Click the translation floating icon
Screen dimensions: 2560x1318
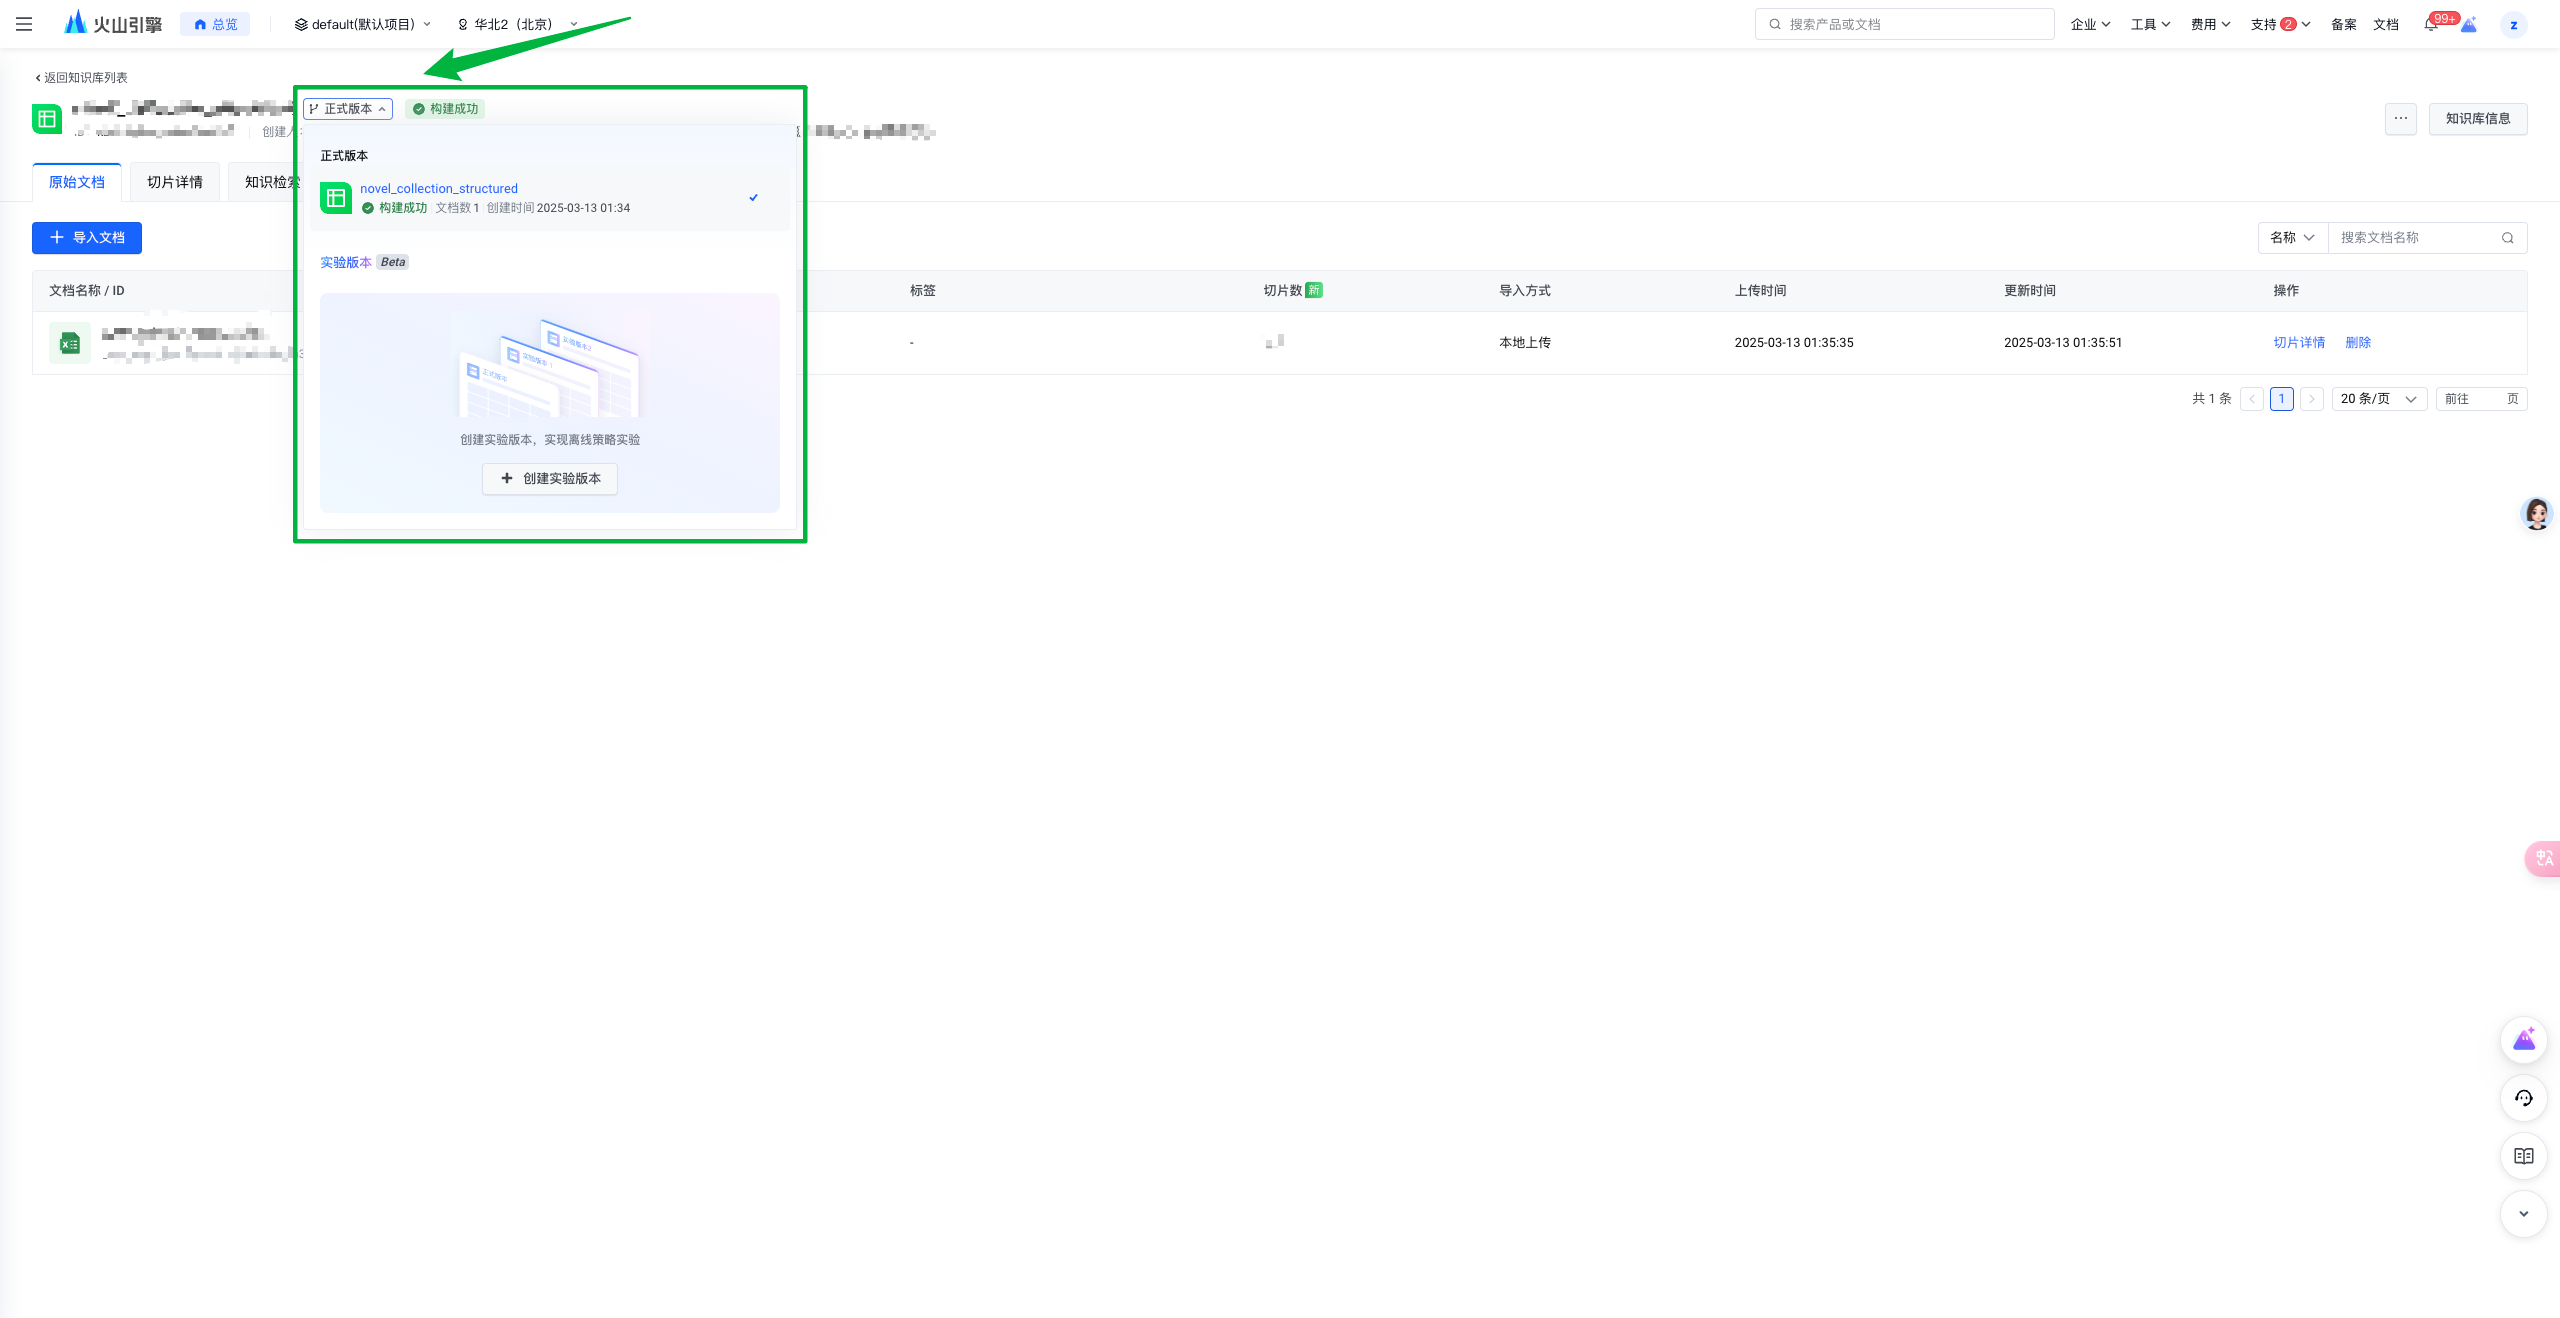[2543, 859]
